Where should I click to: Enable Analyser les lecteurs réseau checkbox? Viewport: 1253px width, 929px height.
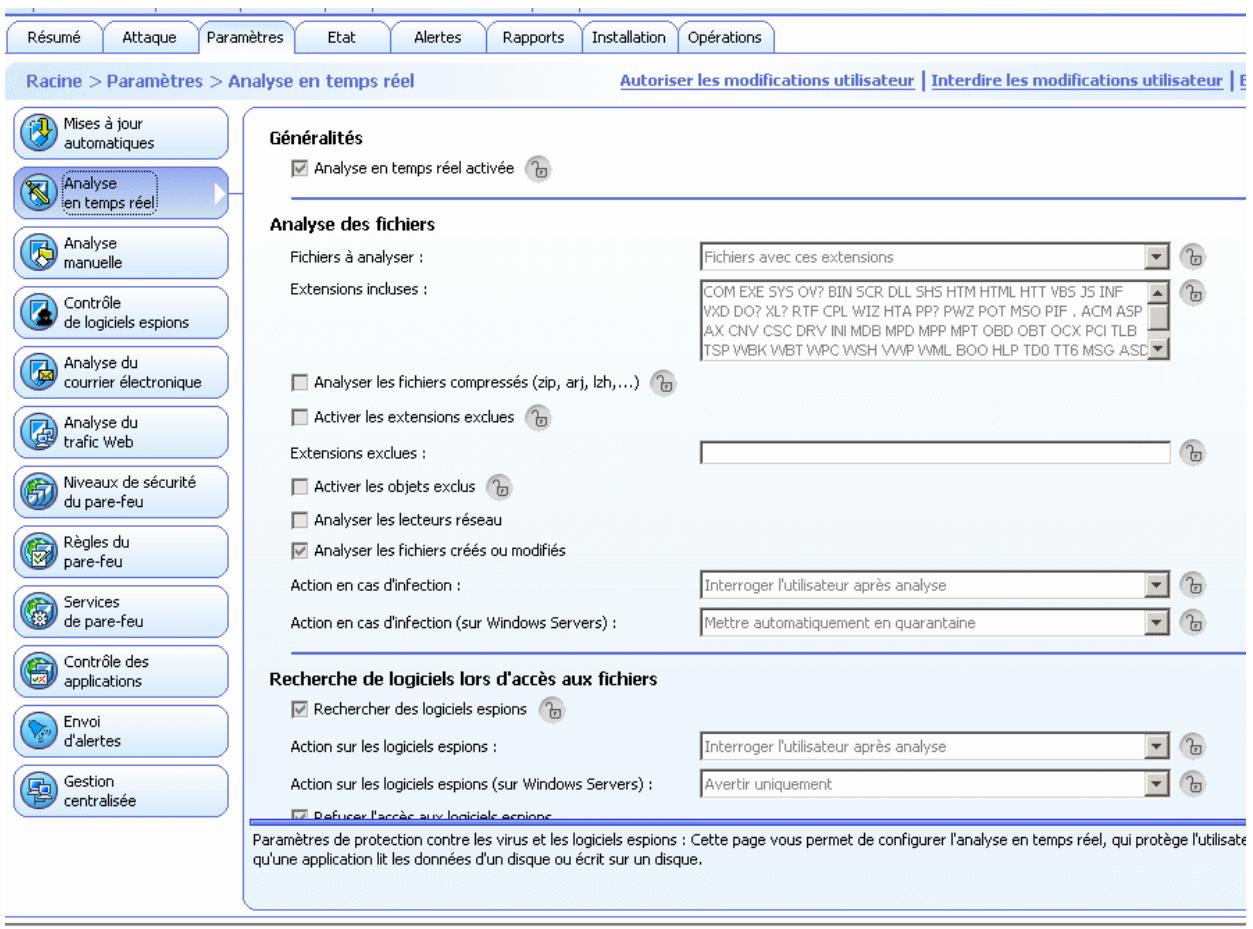(298, 519)
